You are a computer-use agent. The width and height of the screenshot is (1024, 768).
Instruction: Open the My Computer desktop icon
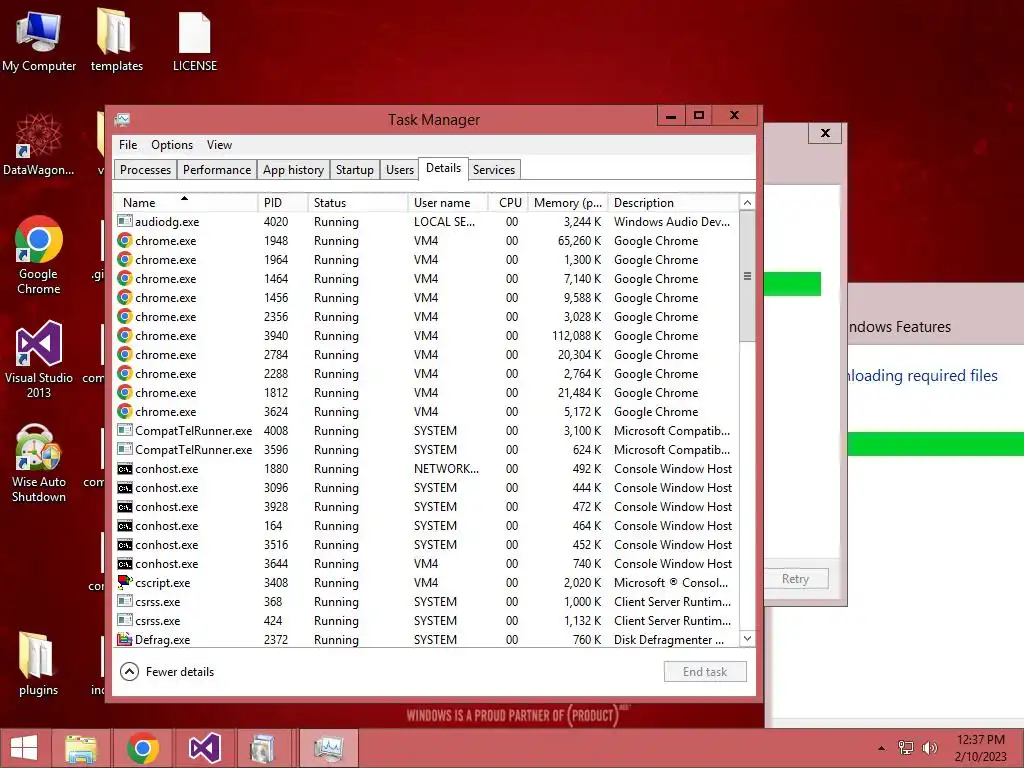click(39, 39)
